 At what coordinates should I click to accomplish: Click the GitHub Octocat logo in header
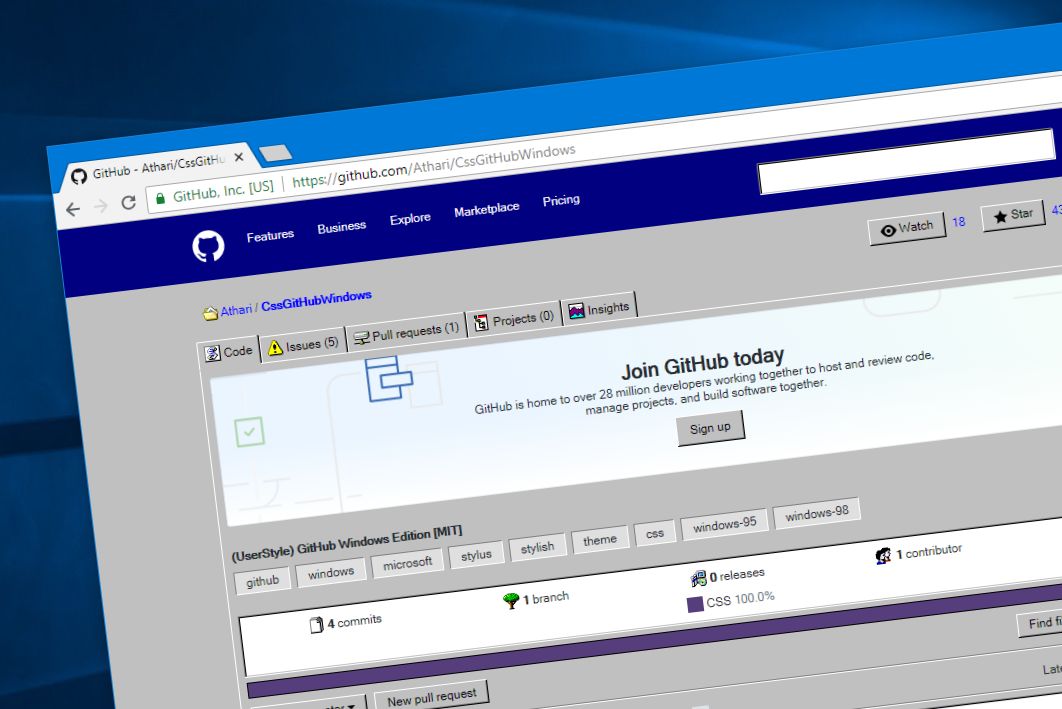[x=208, y=246]
